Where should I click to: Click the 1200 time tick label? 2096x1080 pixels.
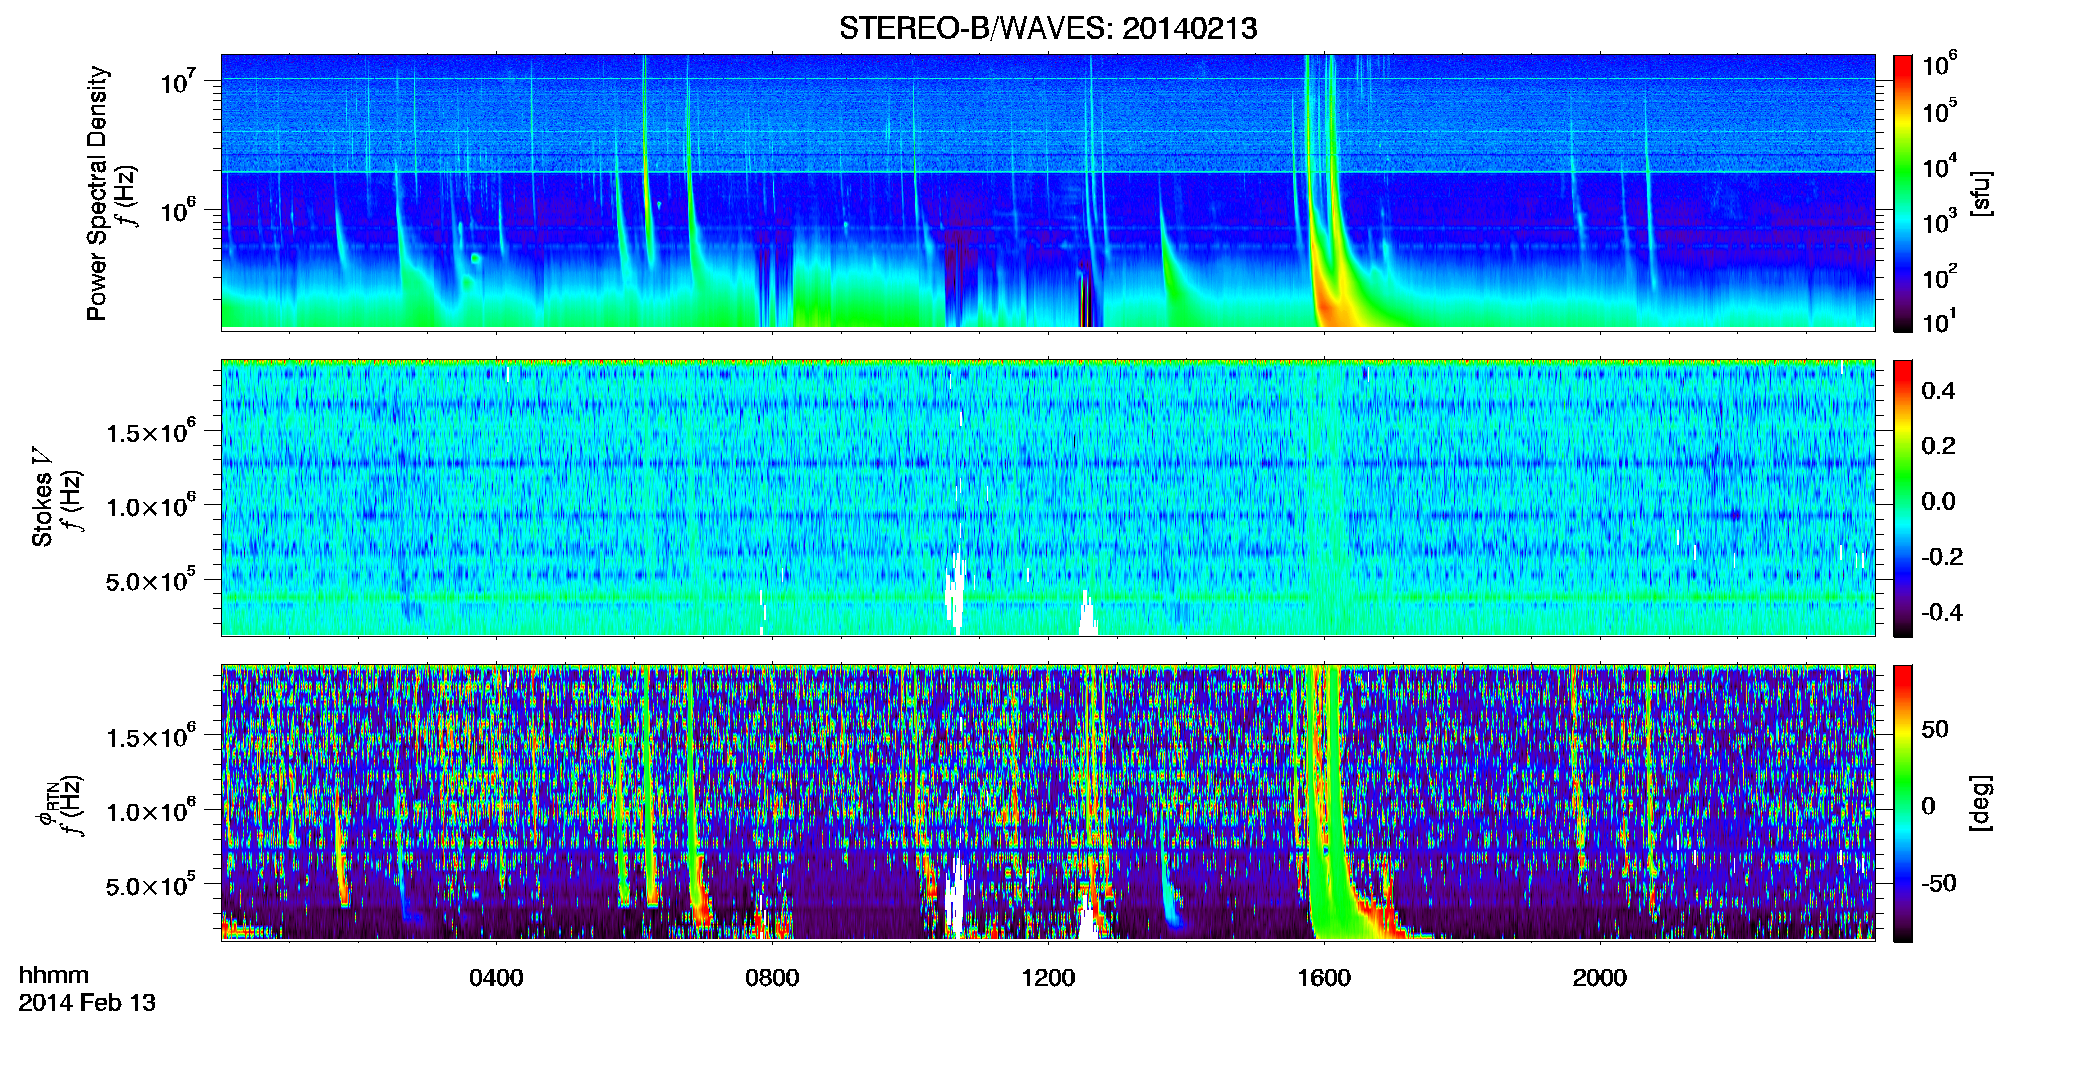[1048, 978]
